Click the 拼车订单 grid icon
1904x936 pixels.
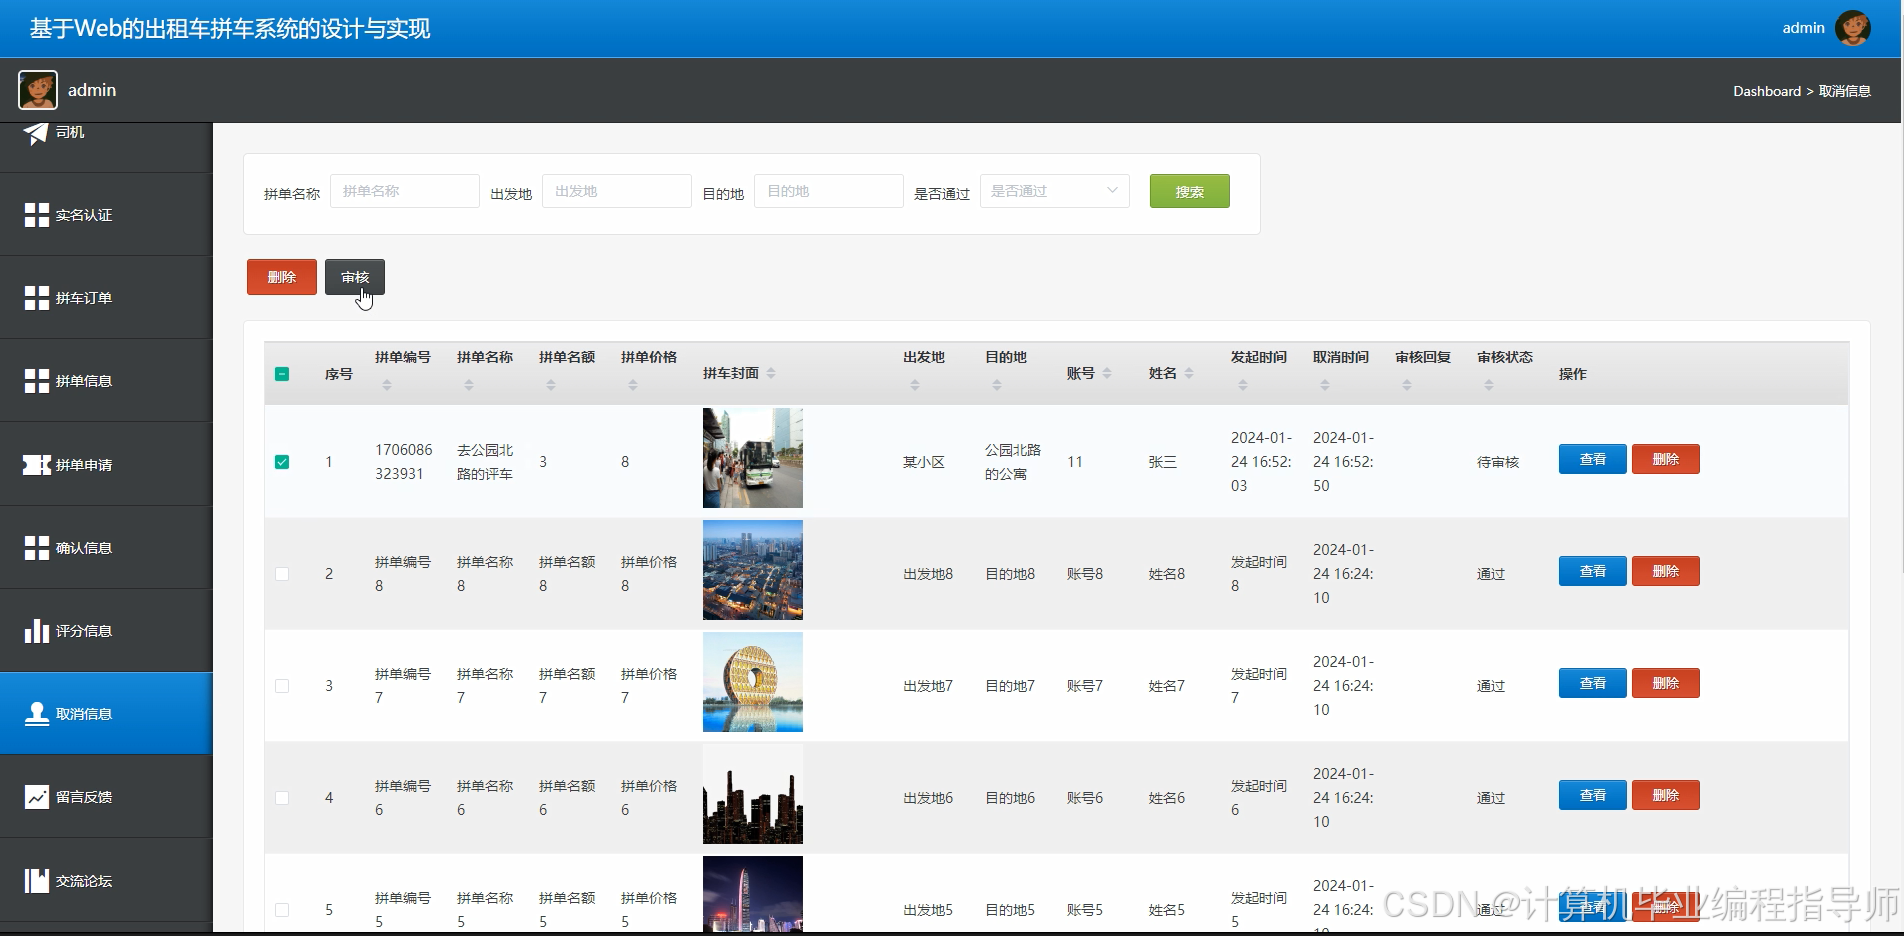pos(36,298)
